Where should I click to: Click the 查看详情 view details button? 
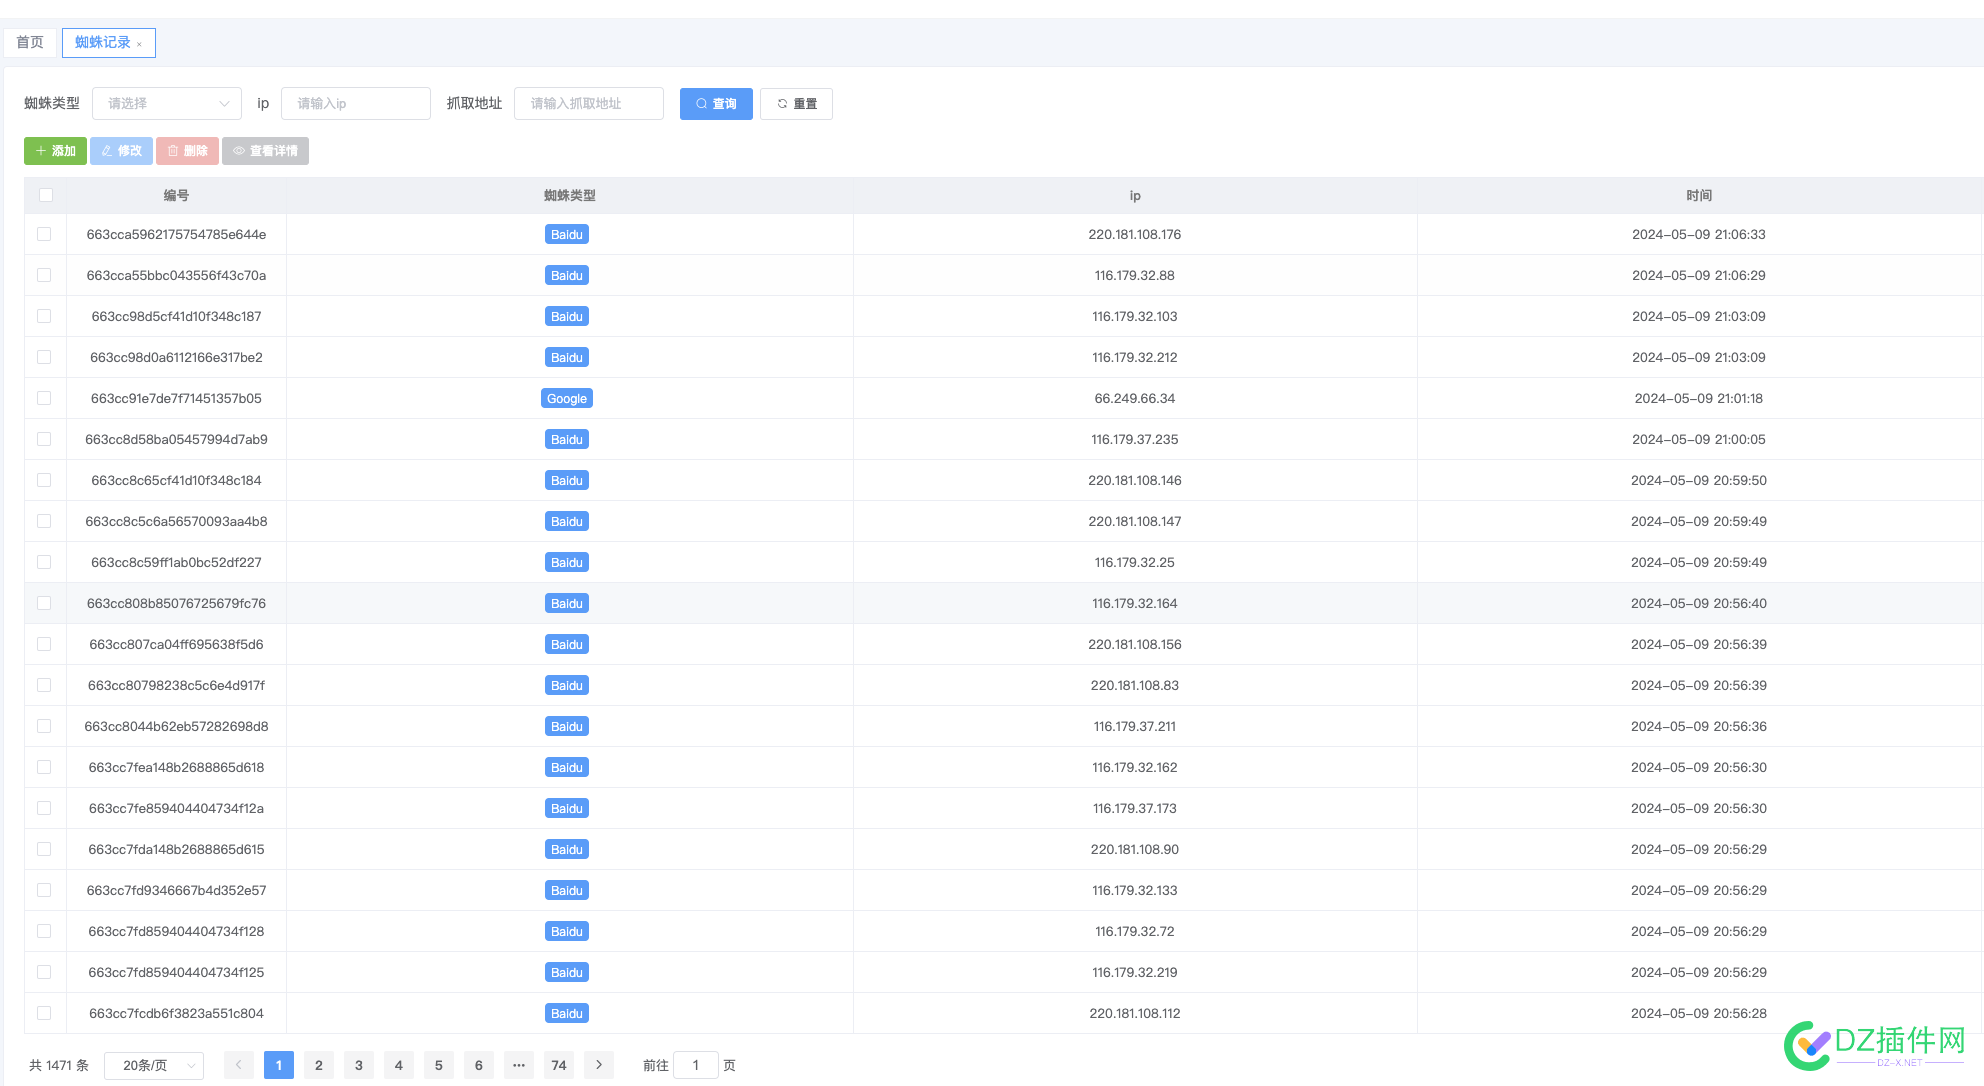click(265, 151)
